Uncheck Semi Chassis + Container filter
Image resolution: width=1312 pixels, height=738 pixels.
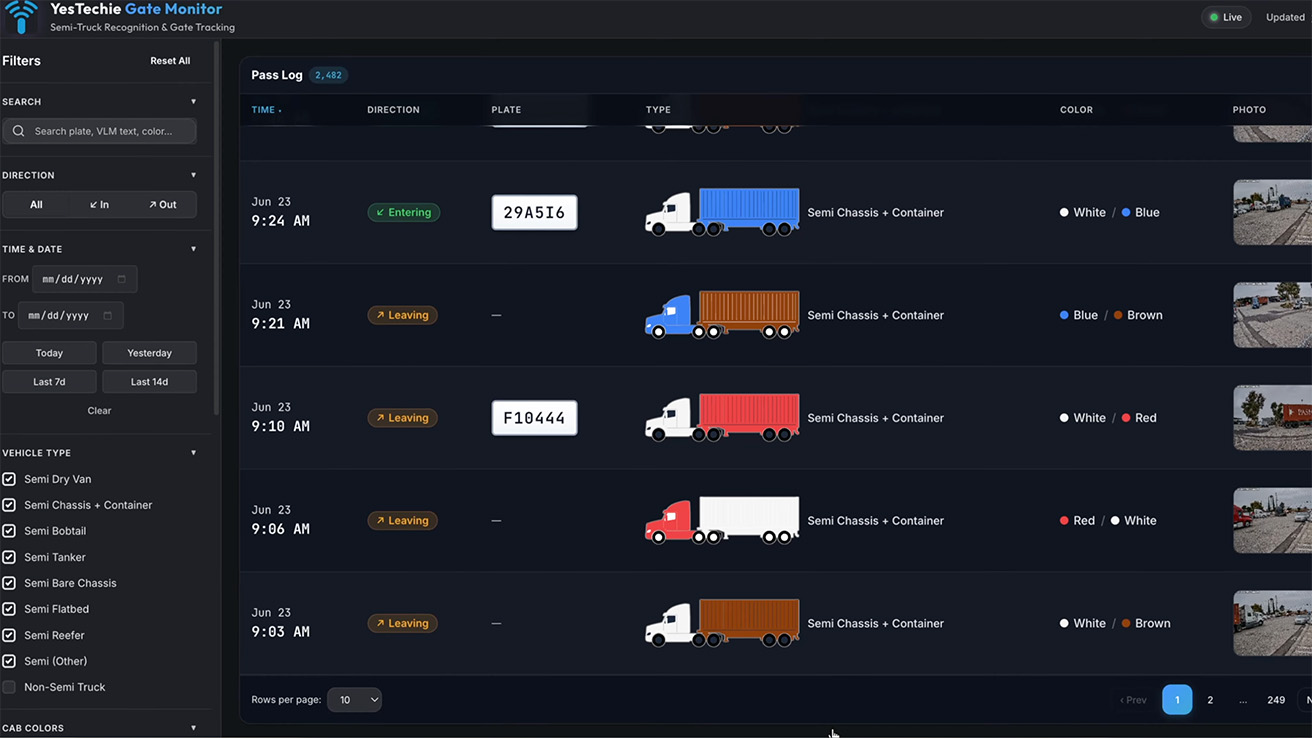click(9, 505)
